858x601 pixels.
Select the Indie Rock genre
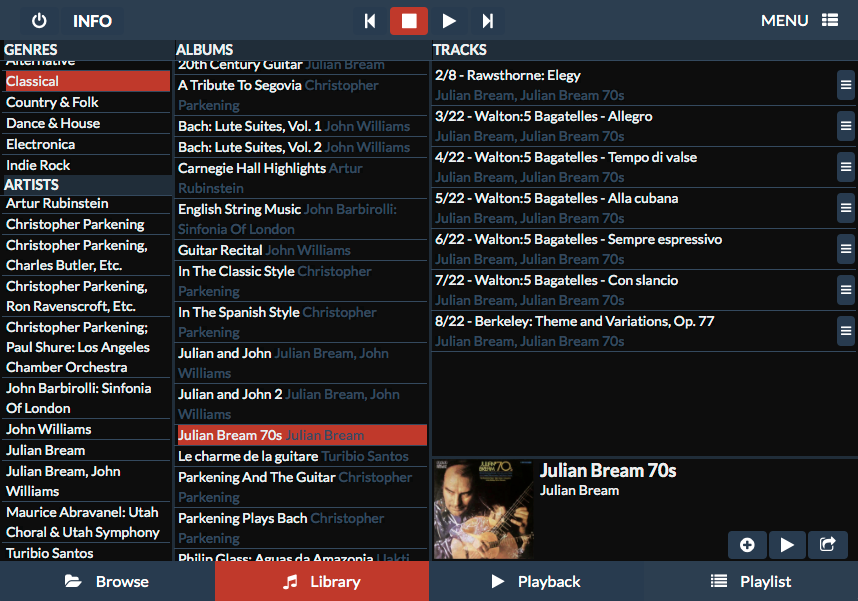[88, 165]
